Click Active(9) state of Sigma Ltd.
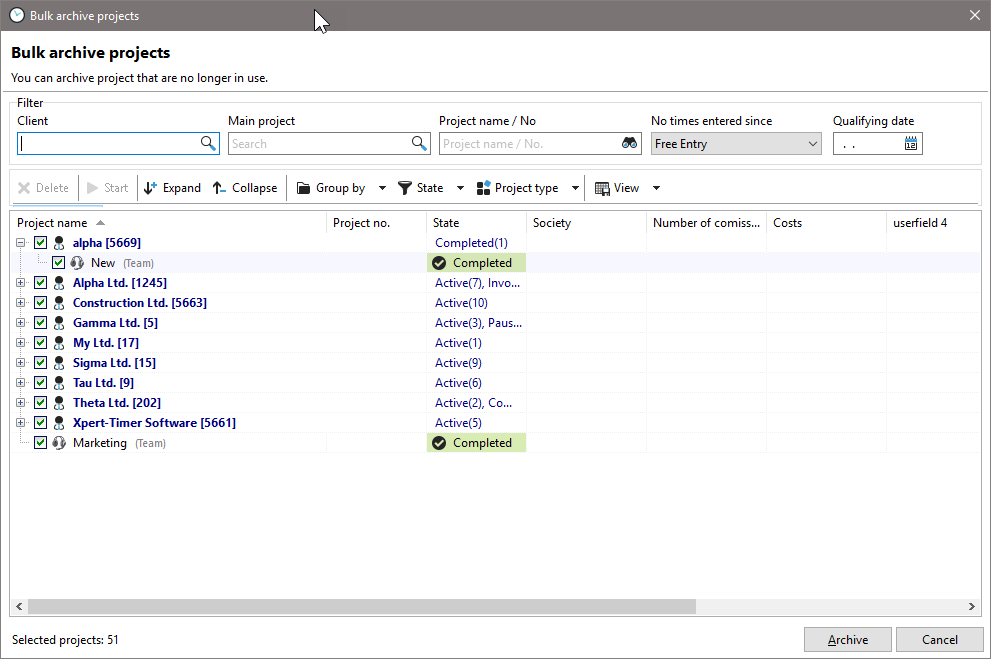This screenshot has width=991, height=659. point(458,363)
